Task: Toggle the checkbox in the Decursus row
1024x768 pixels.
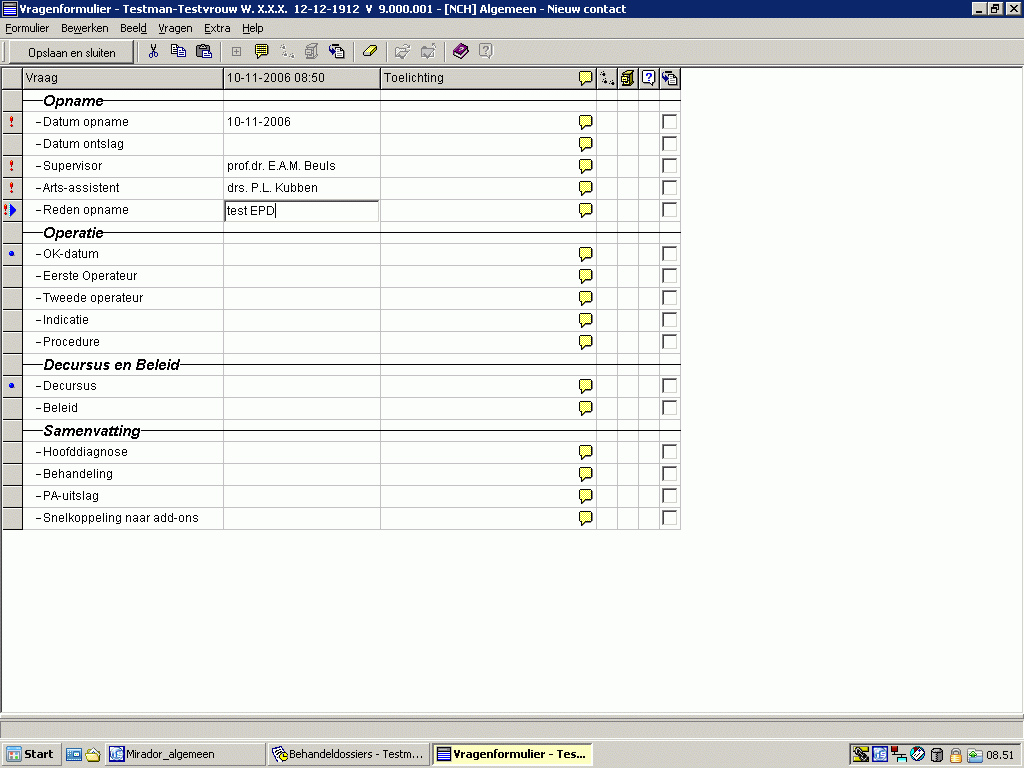Action: (x=669, y=386)
